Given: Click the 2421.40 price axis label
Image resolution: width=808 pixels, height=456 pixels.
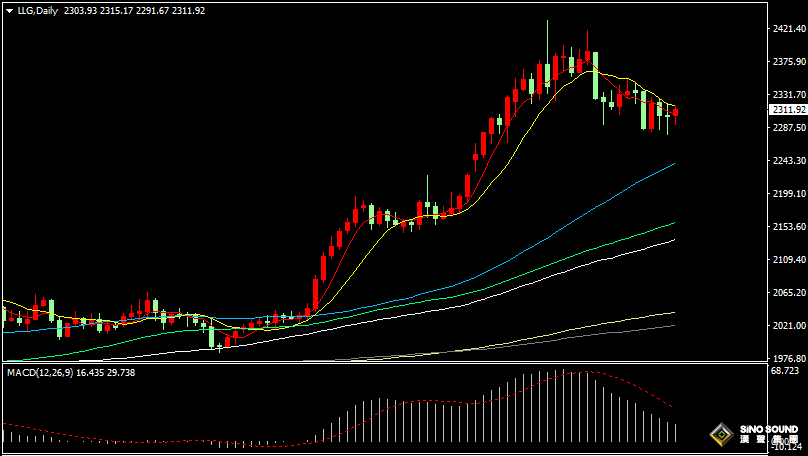Looking at the screenshot, I should (788, 29).
